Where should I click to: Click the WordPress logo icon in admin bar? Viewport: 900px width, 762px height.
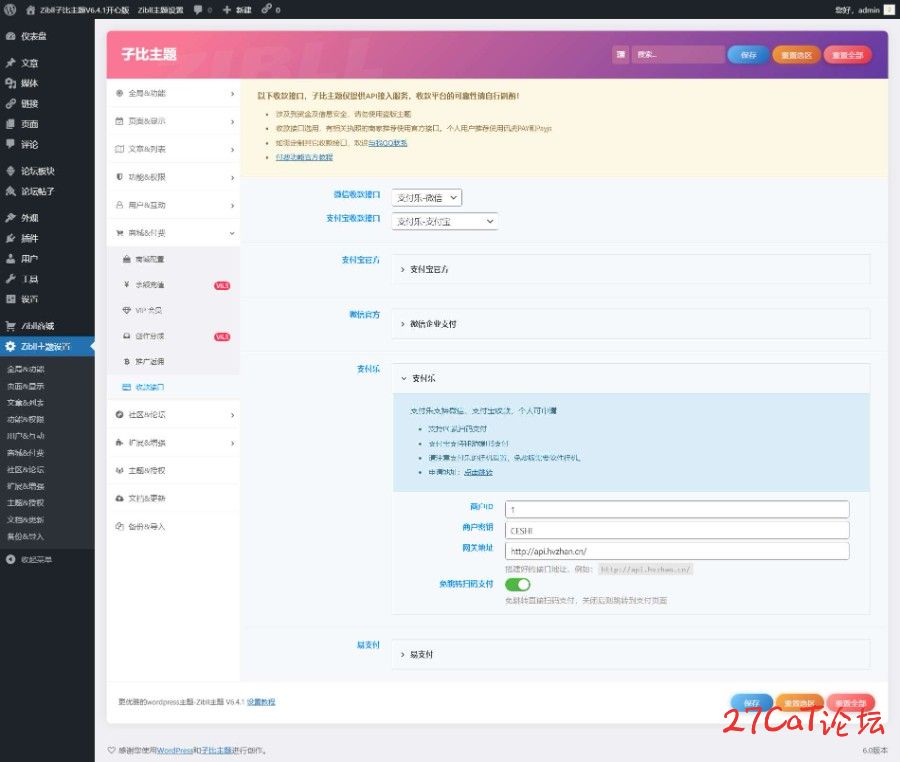pos(10,10)
